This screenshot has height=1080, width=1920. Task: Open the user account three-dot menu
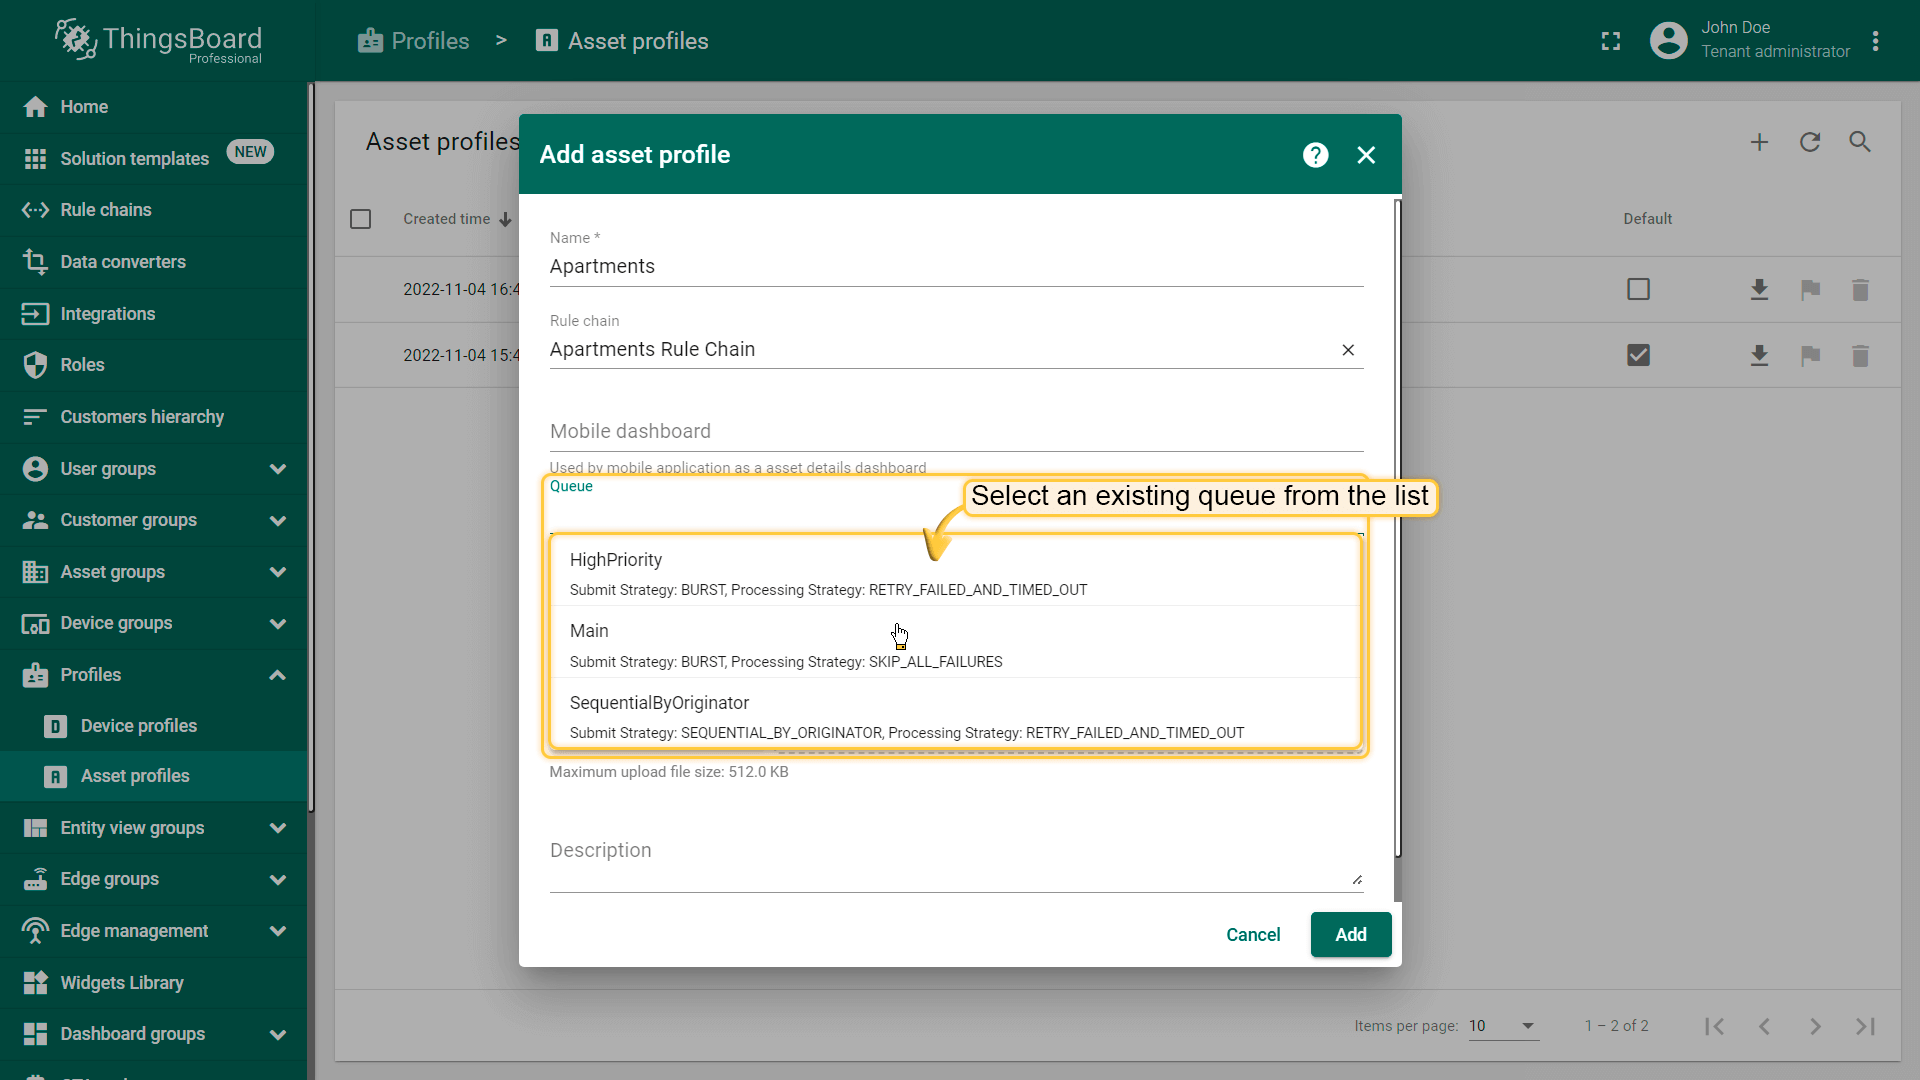click(x=1875, y=41)
